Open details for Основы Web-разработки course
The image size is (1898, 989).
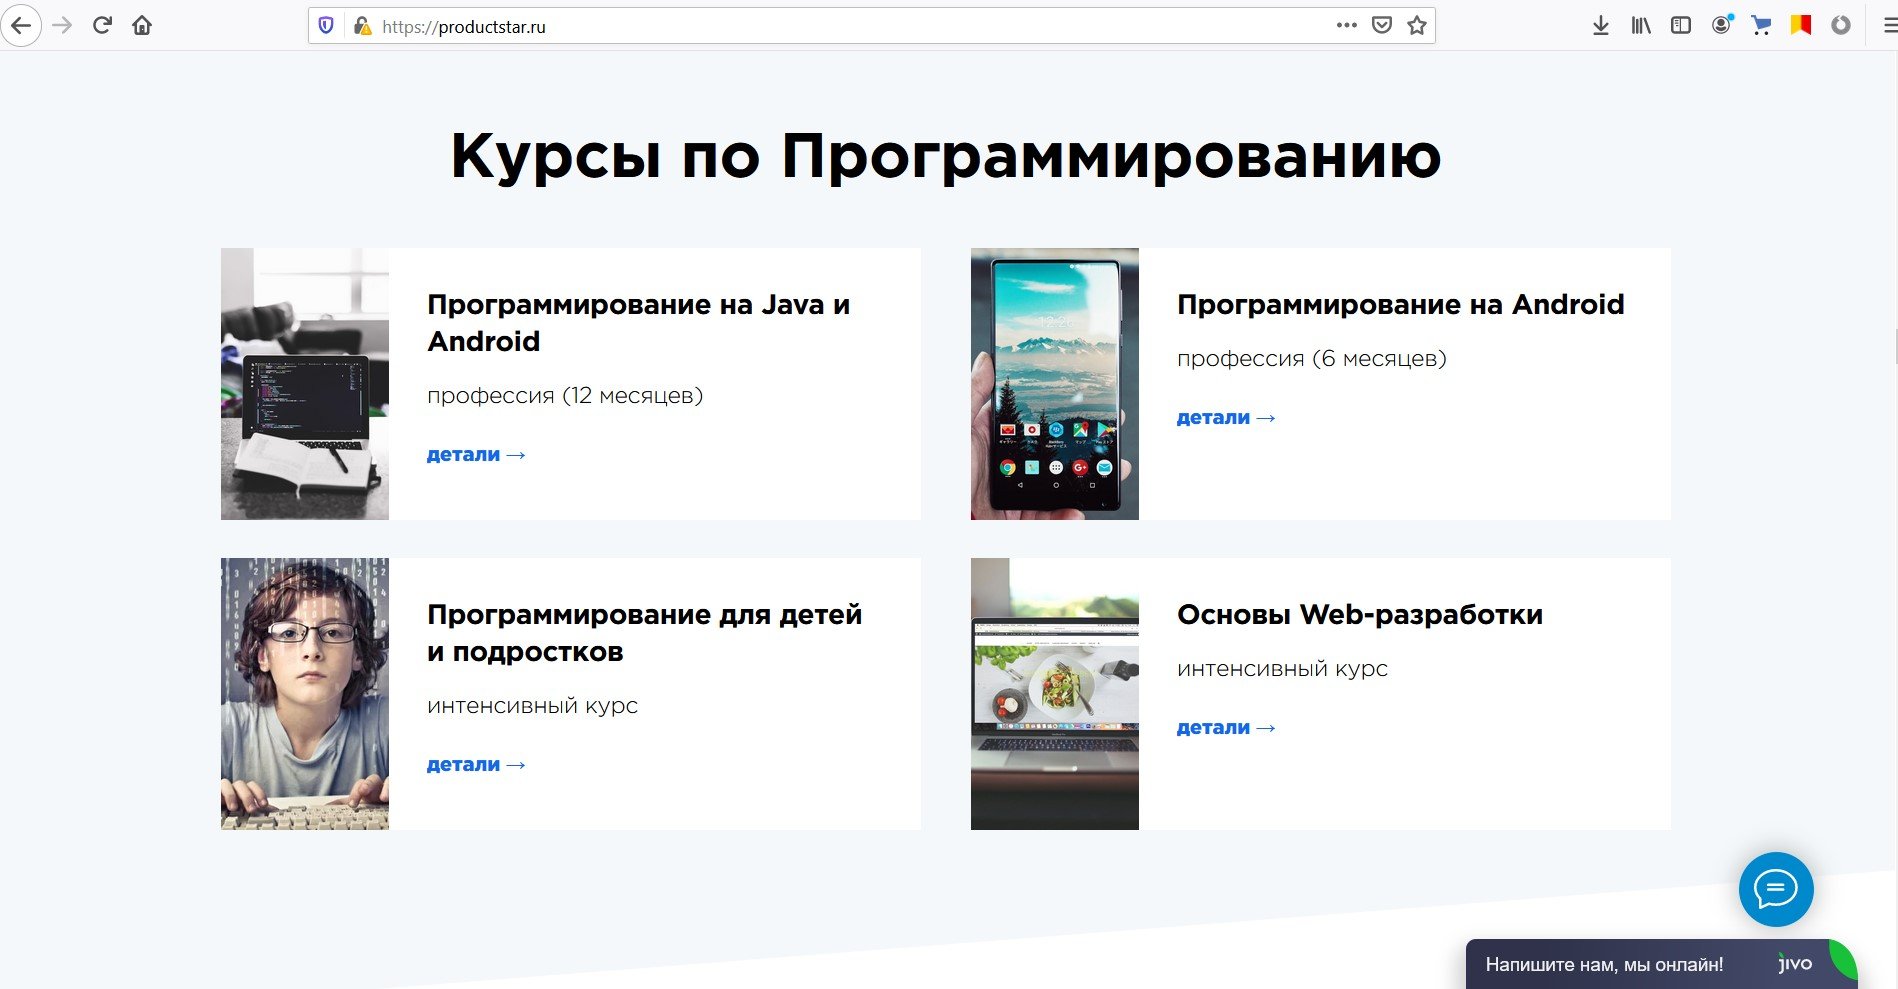(x=1225, y=728)
